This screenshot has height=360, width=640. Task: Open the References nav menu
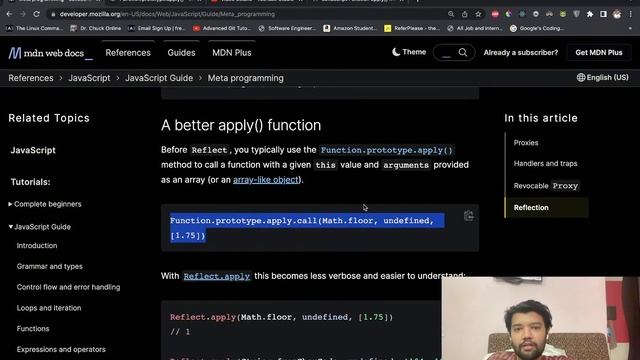click(128, 53)
